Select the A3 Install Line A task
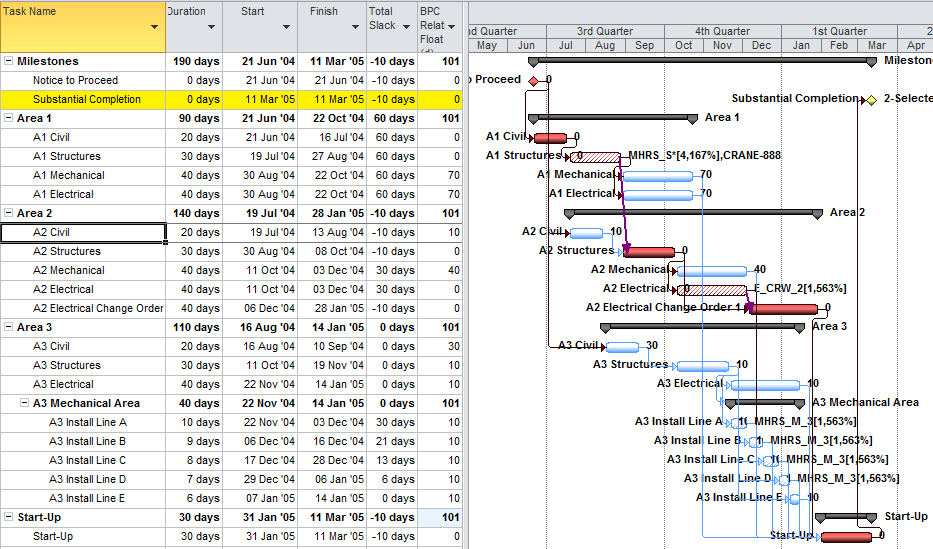Screen dimensions: 933x549 tap(87, 423)
